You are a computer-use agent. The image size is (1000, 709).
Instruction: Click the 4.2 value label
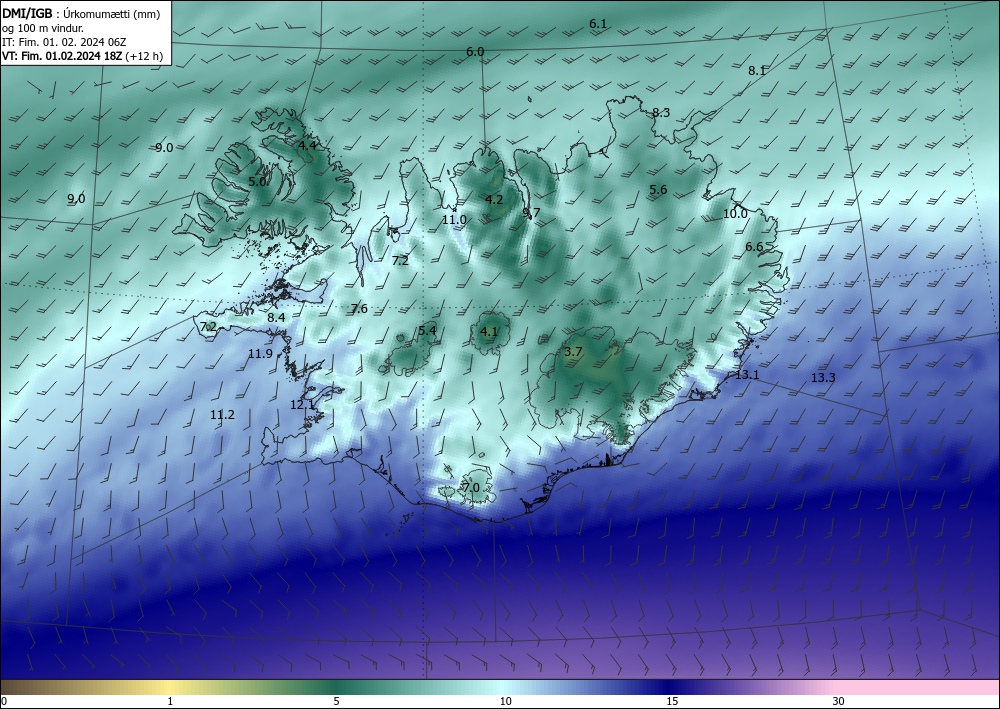[494, 200]
